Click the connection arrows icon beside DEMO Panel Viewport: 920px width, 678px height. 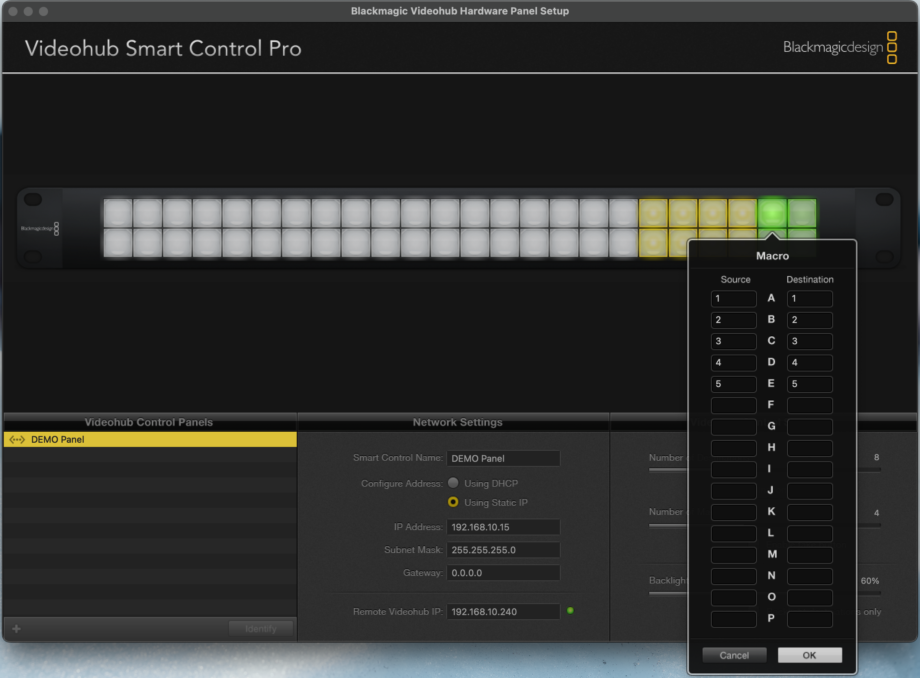click(18, 438)
